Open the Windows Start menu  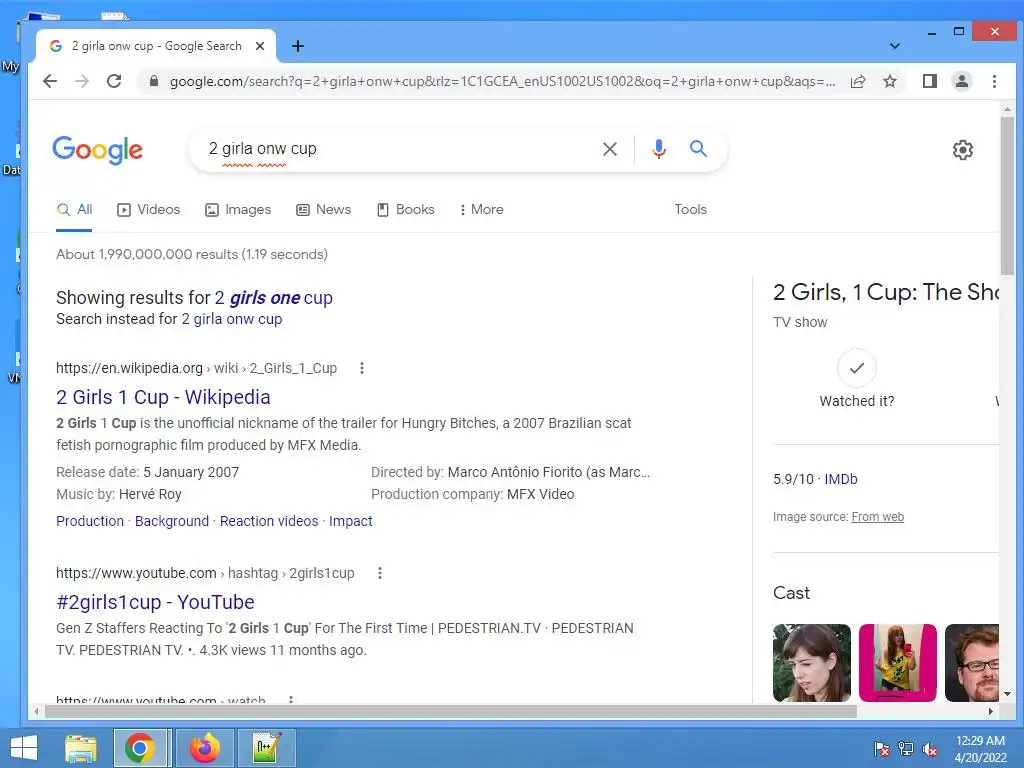pos(24,748)
